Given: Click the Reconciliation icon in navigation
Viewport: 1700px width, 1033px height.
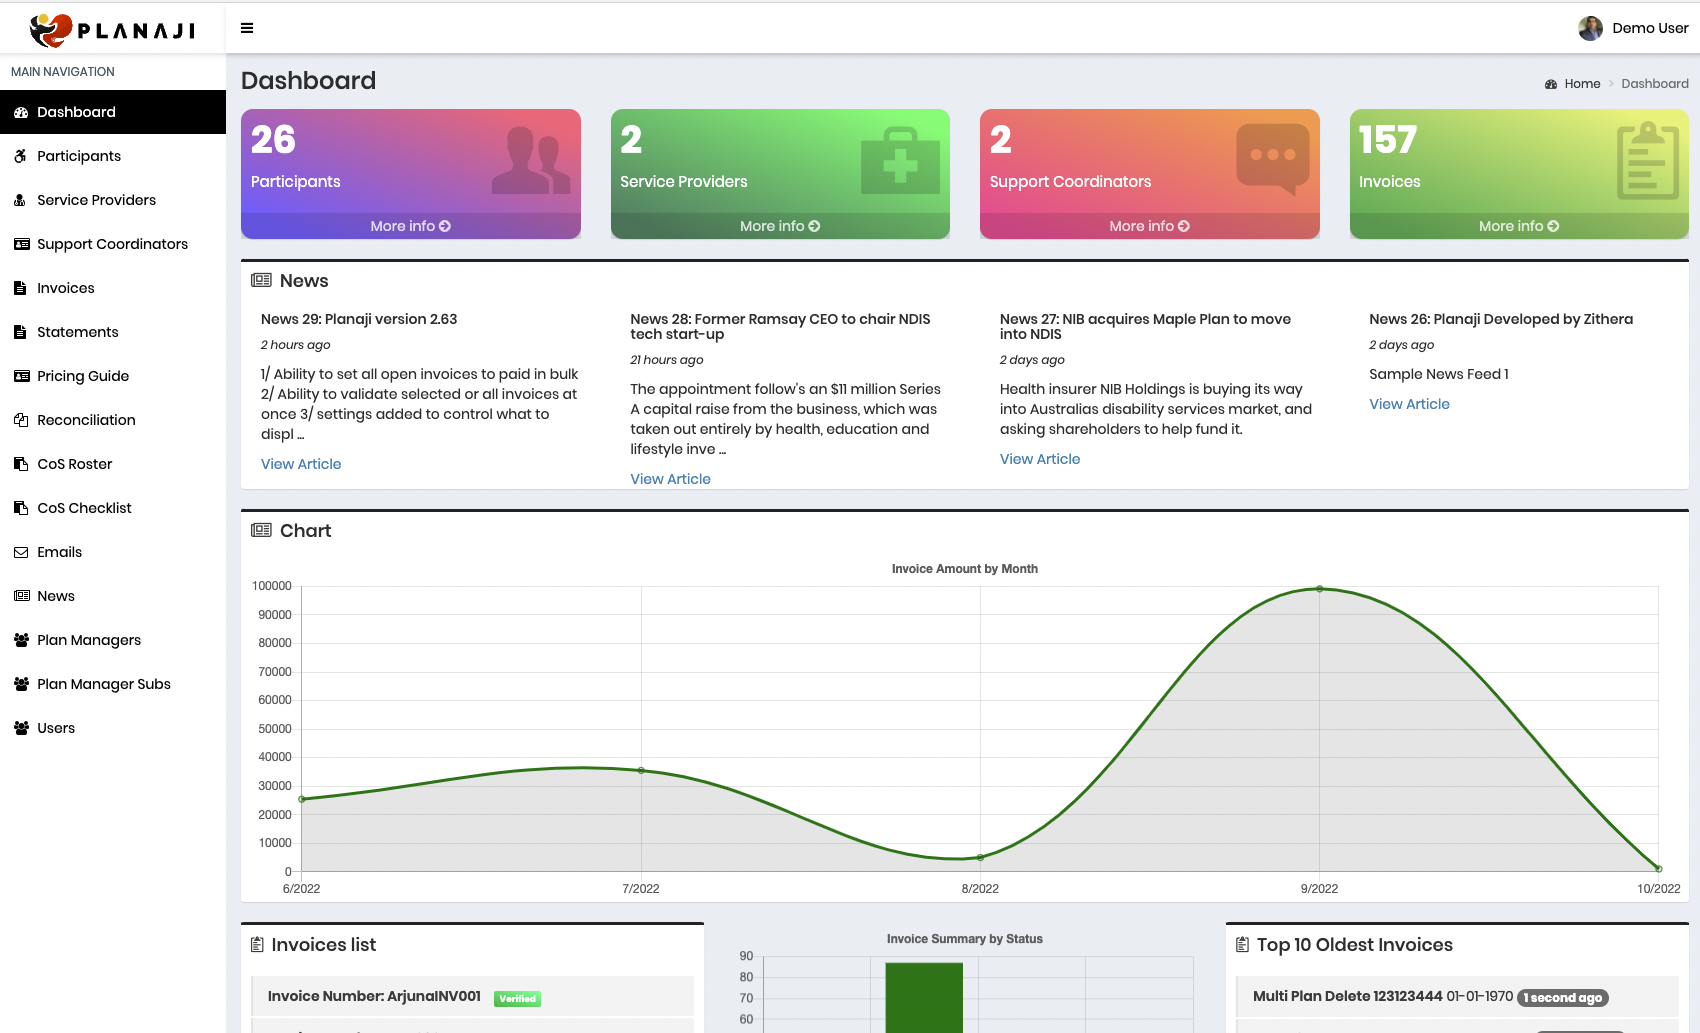Looking at the screenshot, I should point(21,420).
